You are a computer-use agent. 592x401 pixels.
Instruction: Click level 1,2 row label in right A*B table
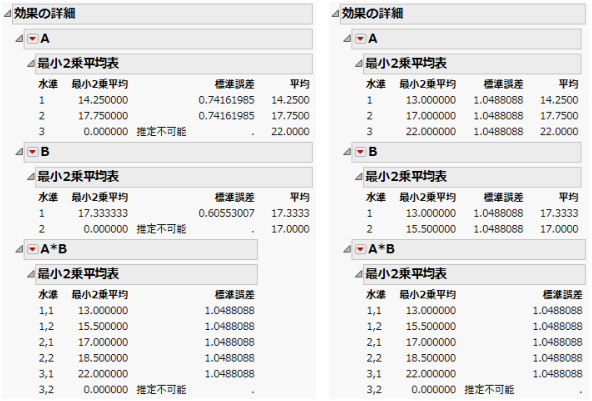click(374, 326)
